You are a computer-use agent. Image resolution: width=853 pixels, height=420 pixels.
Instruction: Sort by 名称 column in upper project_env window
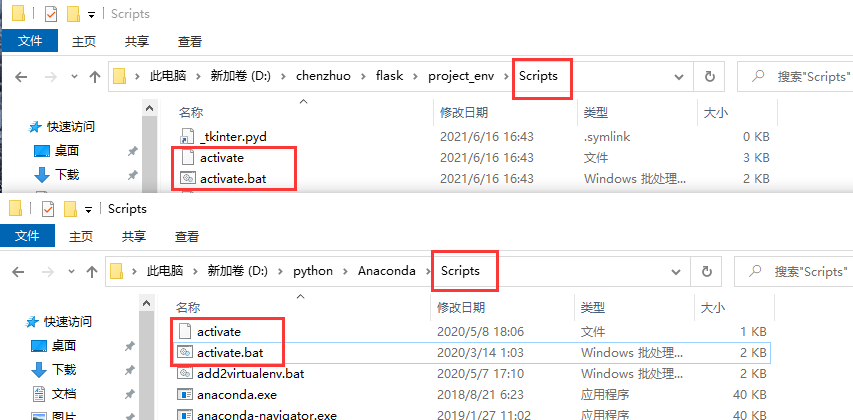(x=191, y=113)
